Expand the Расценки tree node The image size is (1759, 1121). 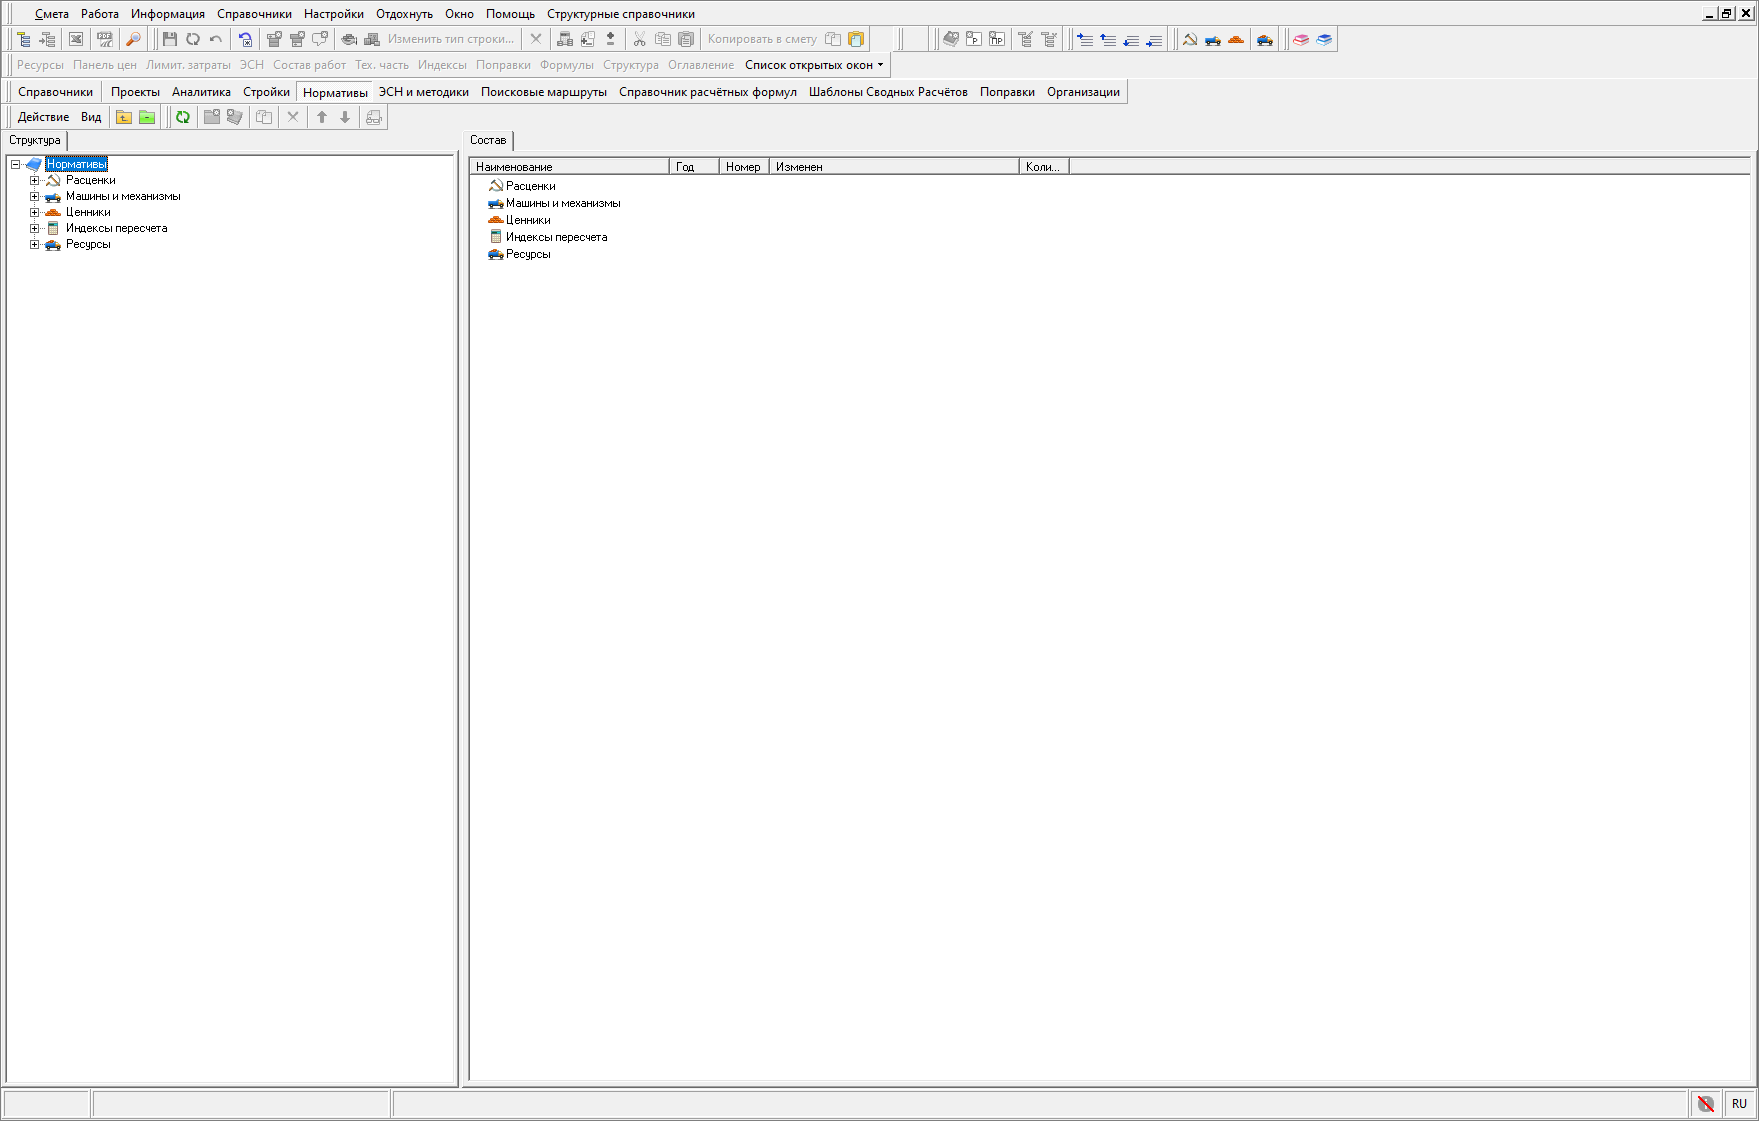(x=35, y=181)
